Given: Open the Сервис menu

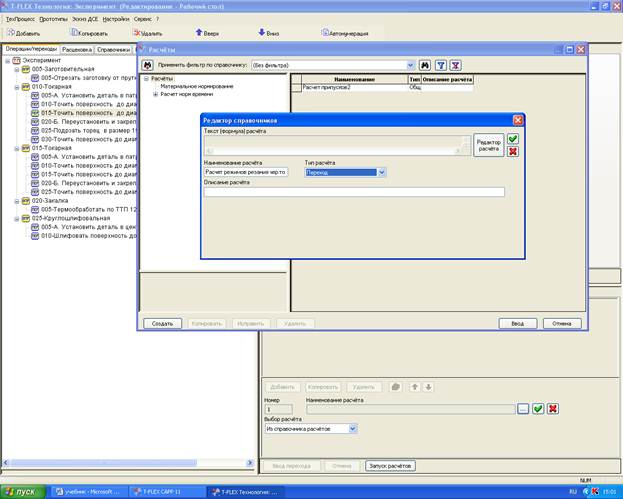Looking at the screenshot, I should pyautogui.click(x=143, y=19).
